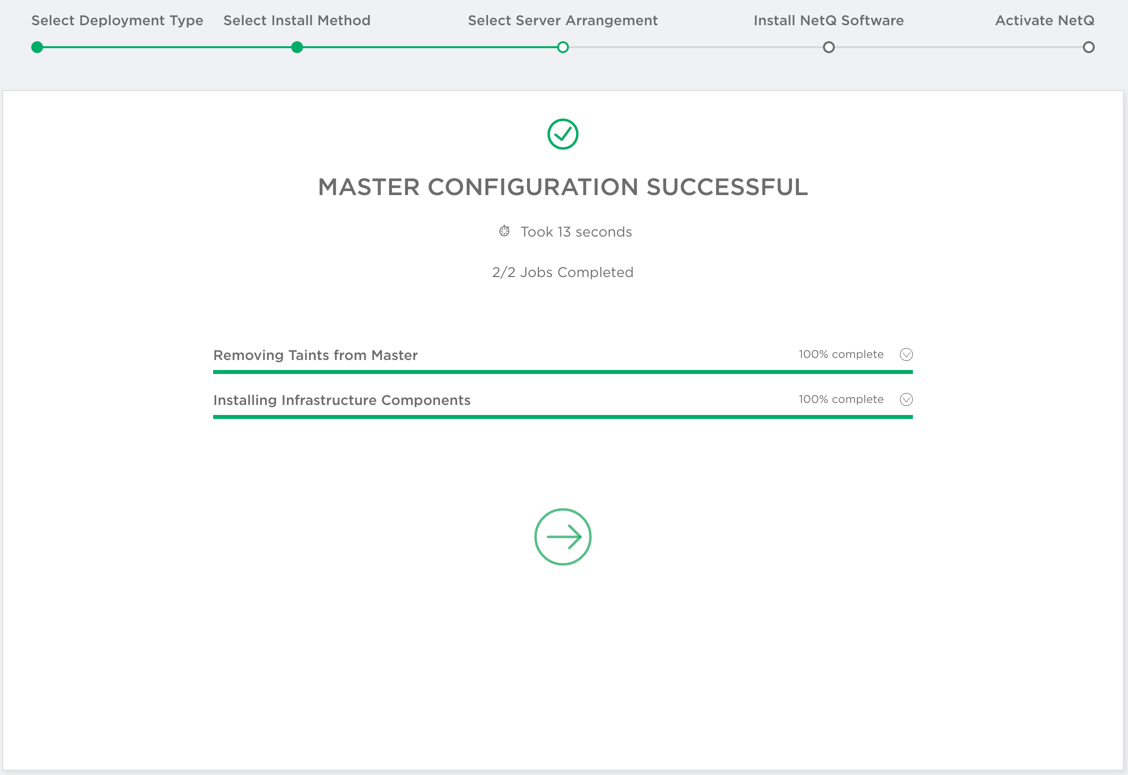Screen dimensions: 1128x775
Task: Click the green next arrow button
Action: [x=563, y=537]
